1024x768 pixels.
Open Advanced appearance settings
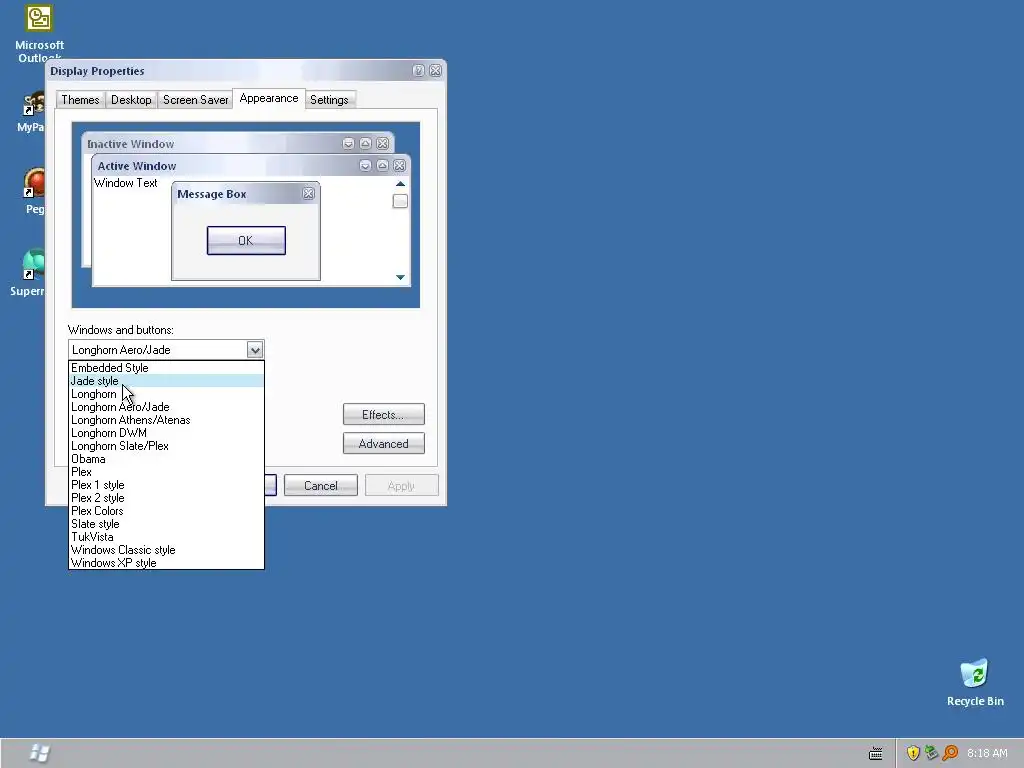[383, 443]
